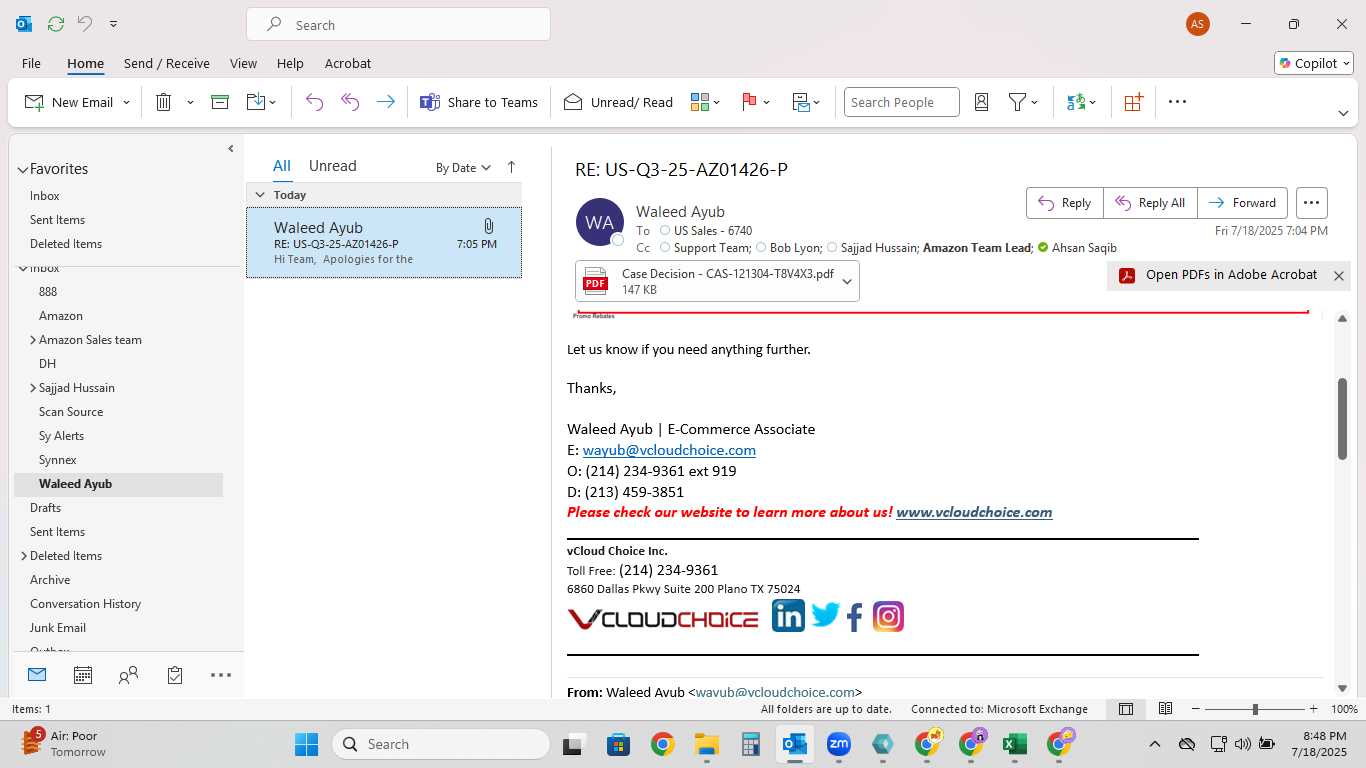
Task: Expand the Sajjad Hussain folder
Action: [x=33, y=388]
